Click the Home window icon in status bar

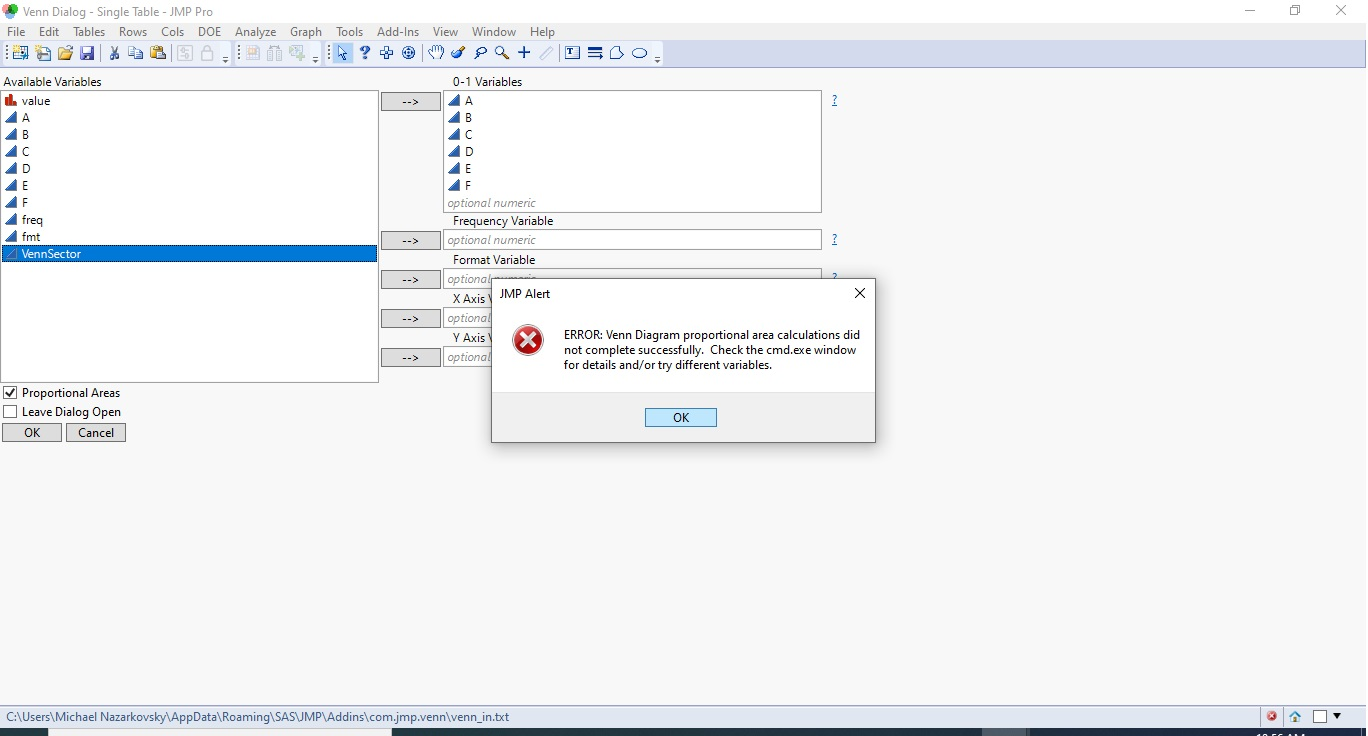[x=1295, y=716]
